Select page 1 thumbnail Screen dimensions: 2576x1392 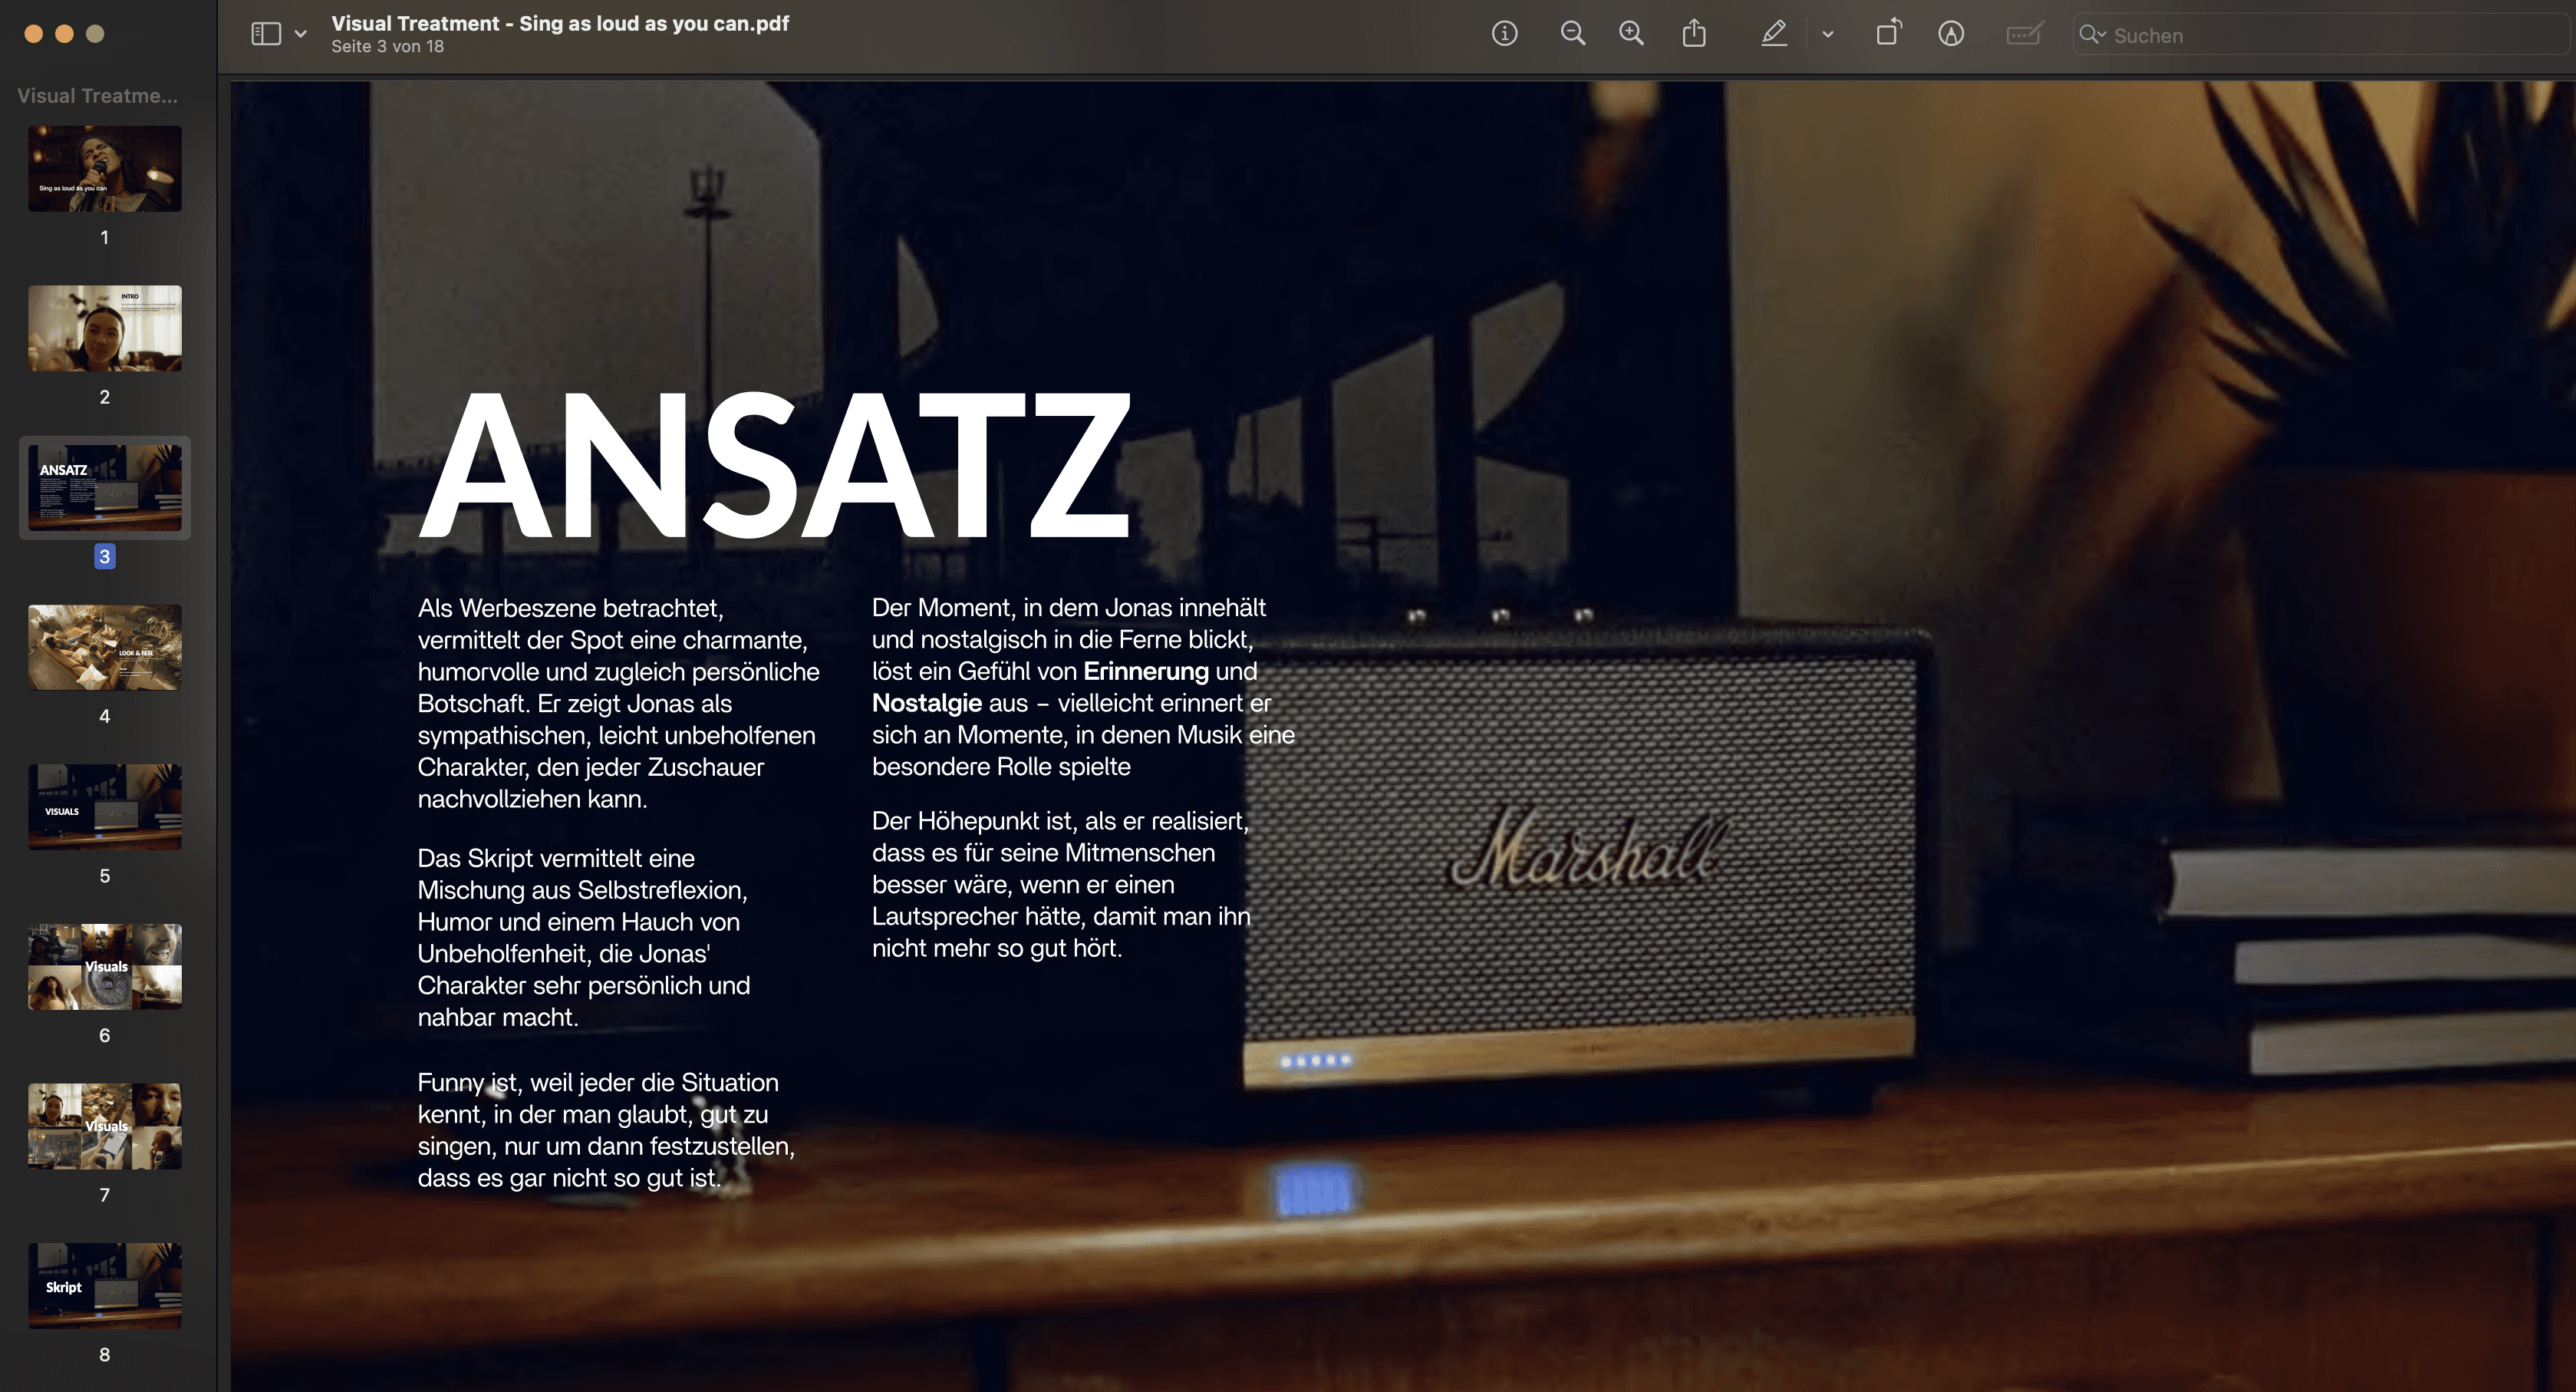(105, 169)
